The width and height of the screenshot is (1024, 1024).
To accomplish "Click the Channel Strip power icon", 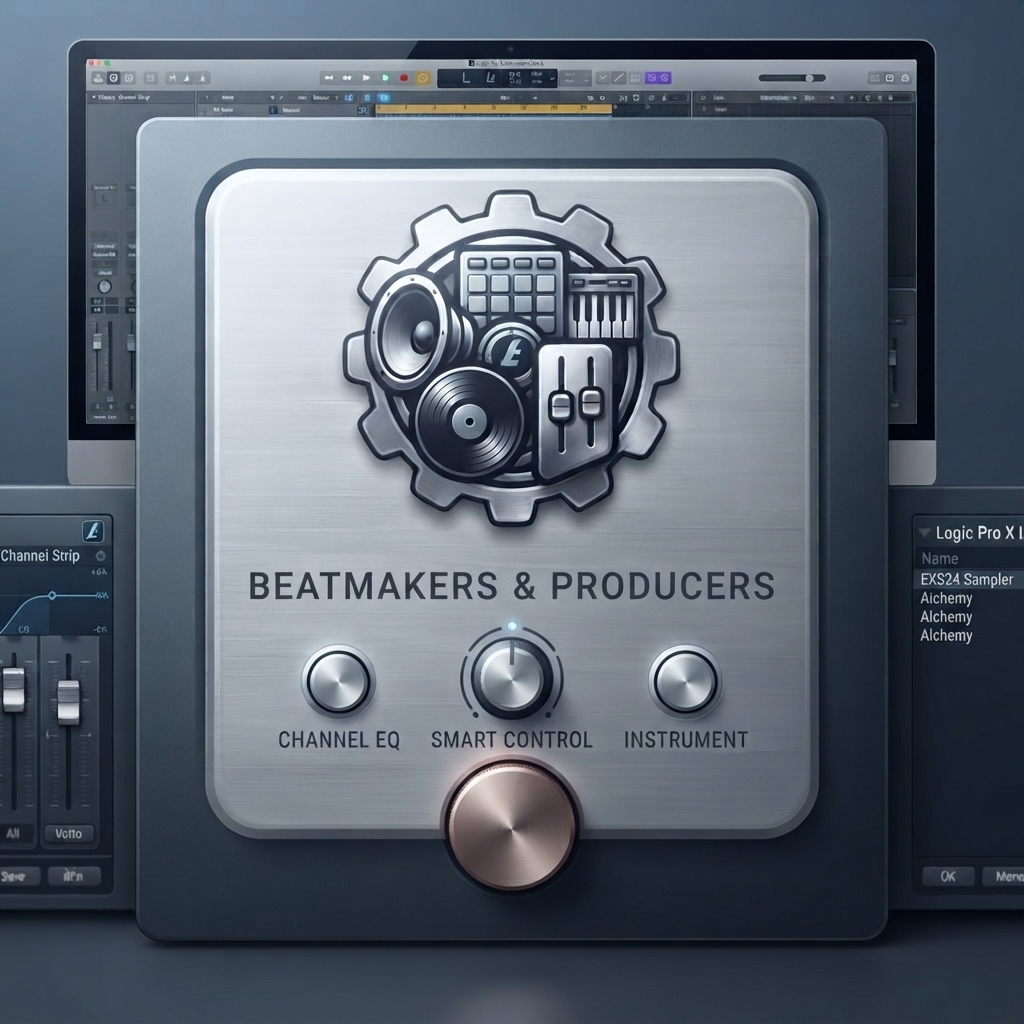I will point(101,556).
